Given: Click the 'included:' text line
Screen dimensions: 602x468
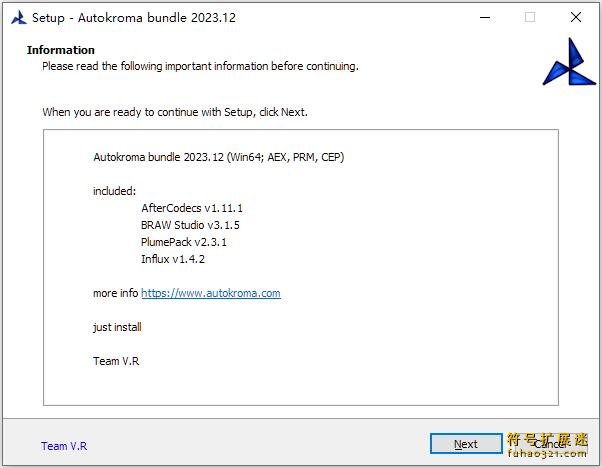Looking at the screenshot, I should click(x=114, y=191).
